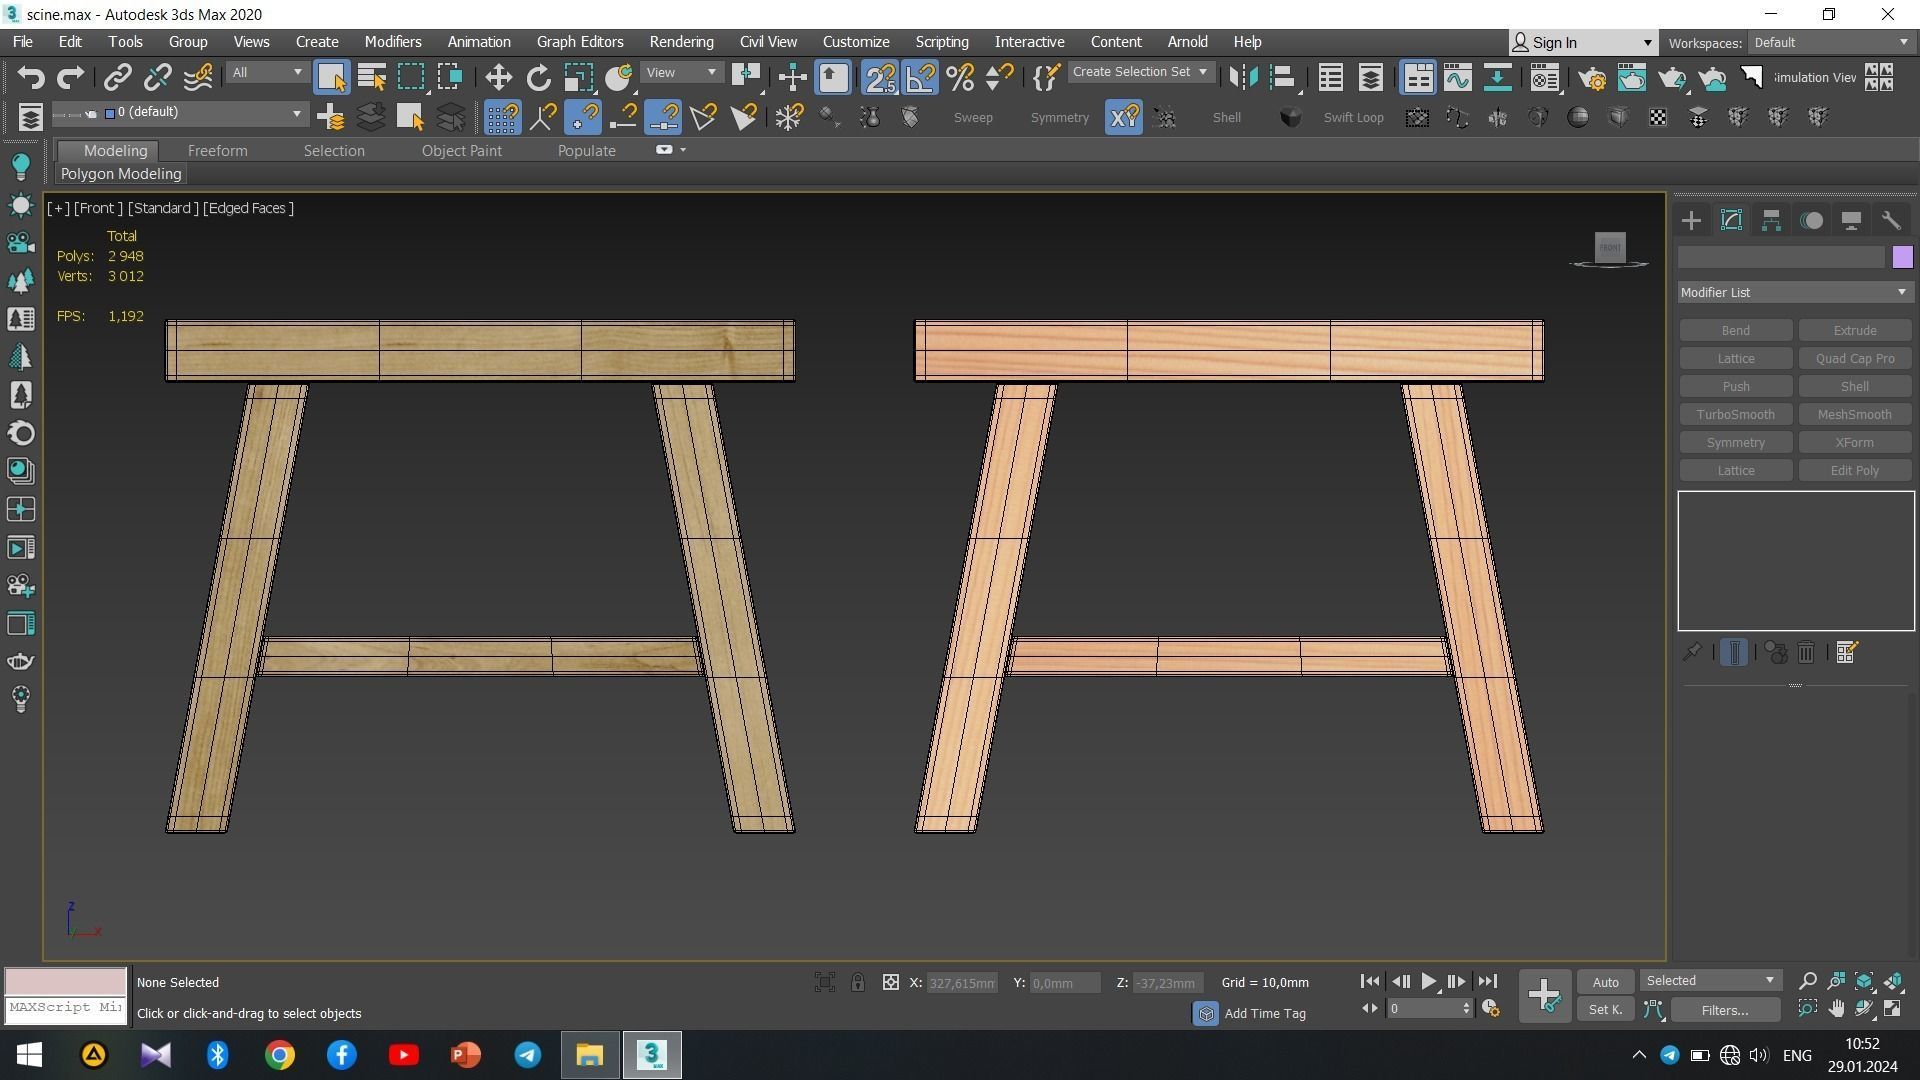Select the Select and Link tool
This screenshot has height=1080, width=1920.
click(118, 77)
